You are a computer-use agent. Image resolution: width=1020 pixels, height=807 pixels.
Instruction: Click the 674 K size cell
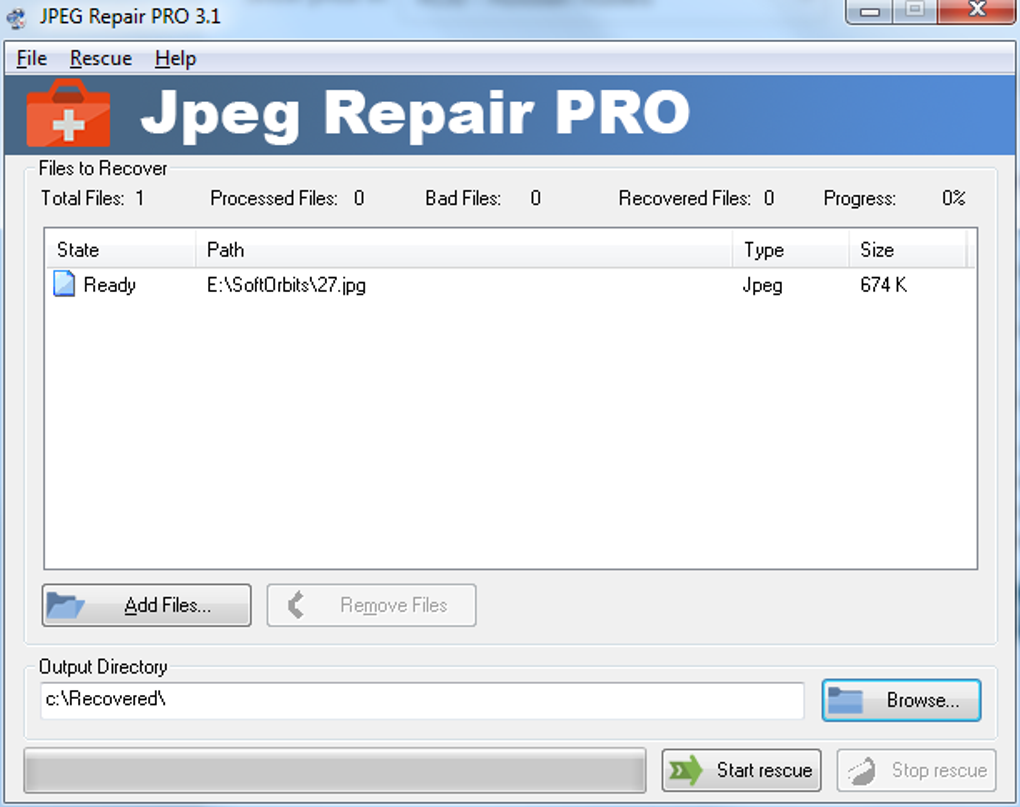pos(883,285)
